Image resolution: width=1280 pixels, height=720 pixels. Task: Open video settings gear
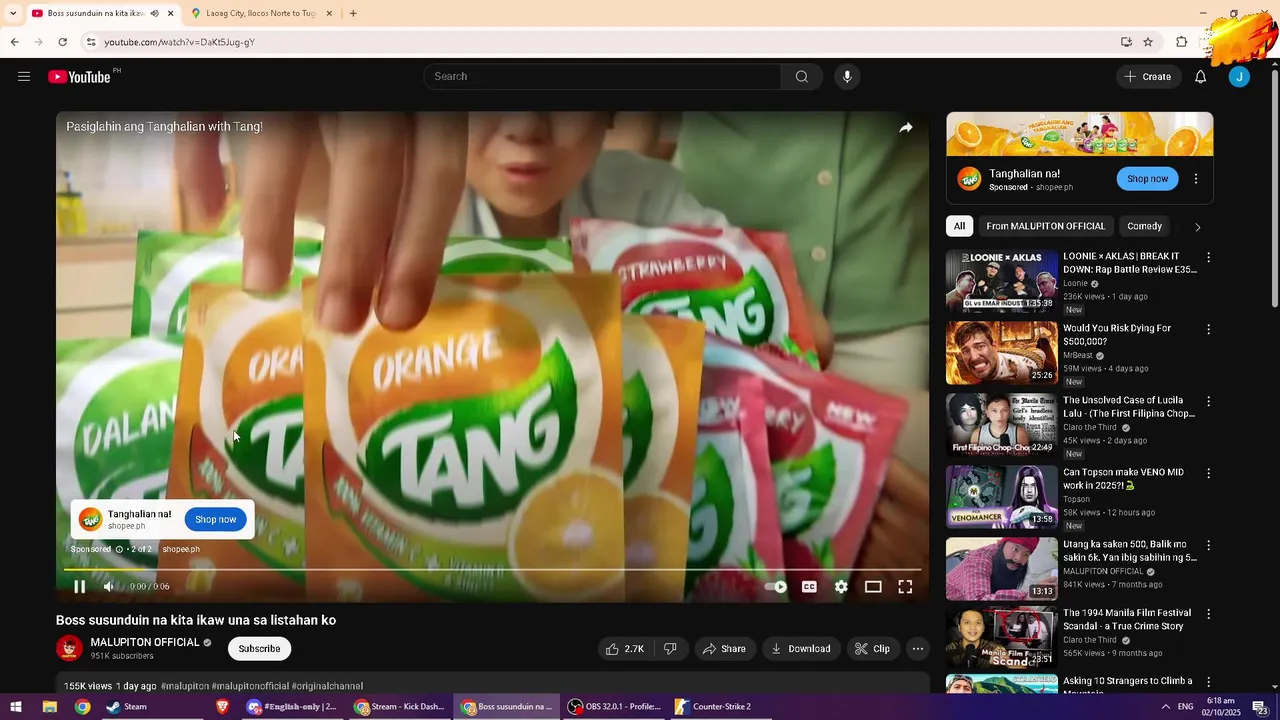pos(841,587)
